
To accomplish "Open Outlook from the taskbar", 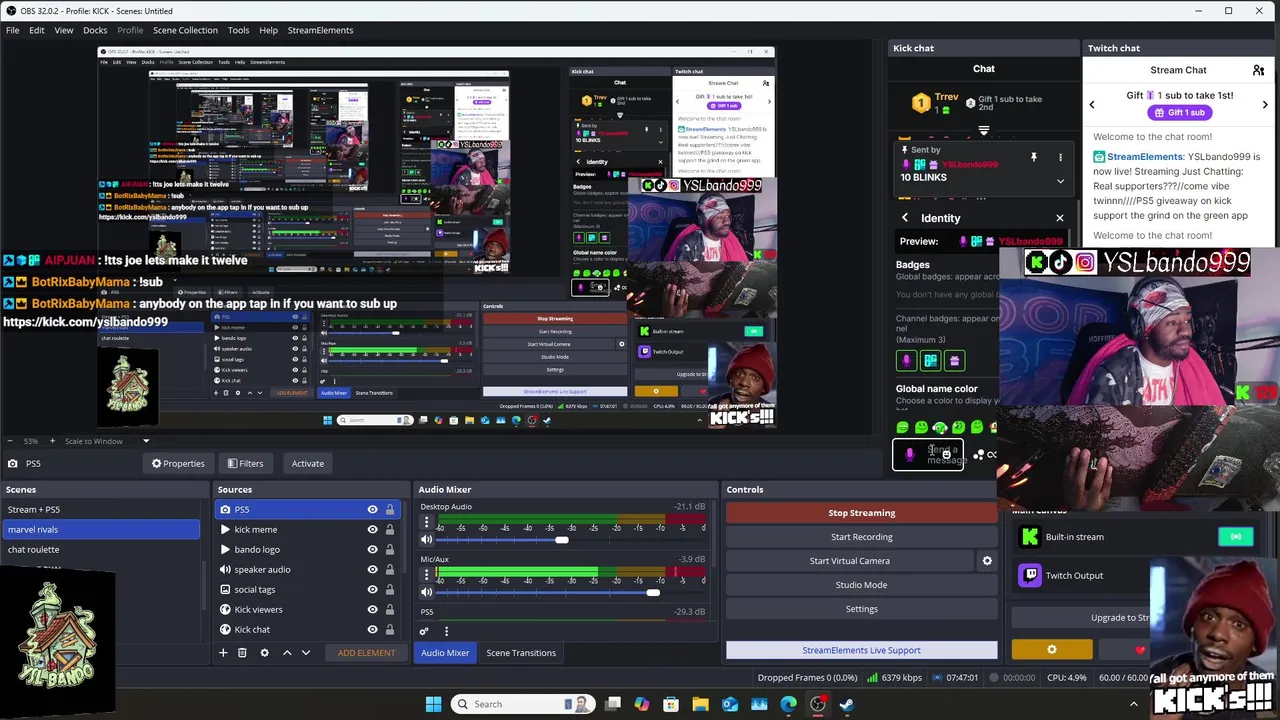I will [x=729, y=704].
